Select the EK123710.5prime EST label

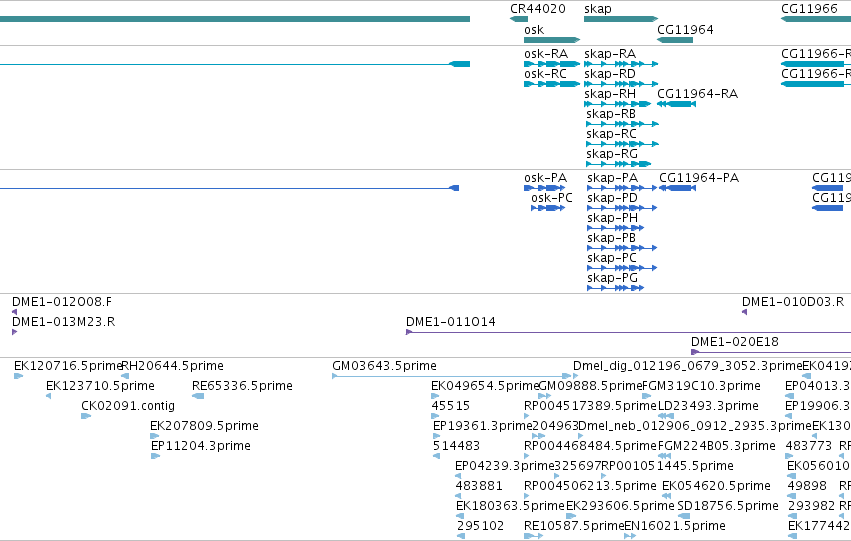[x=100, y=386]
